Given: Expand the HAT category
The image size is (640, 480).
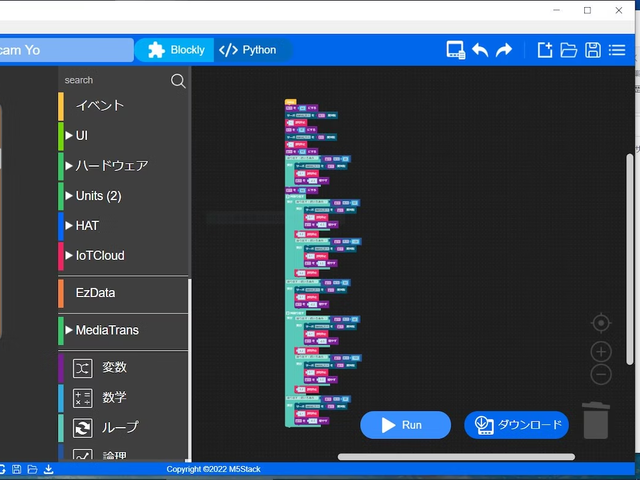Looking at the screenshot, I should 123,226.
